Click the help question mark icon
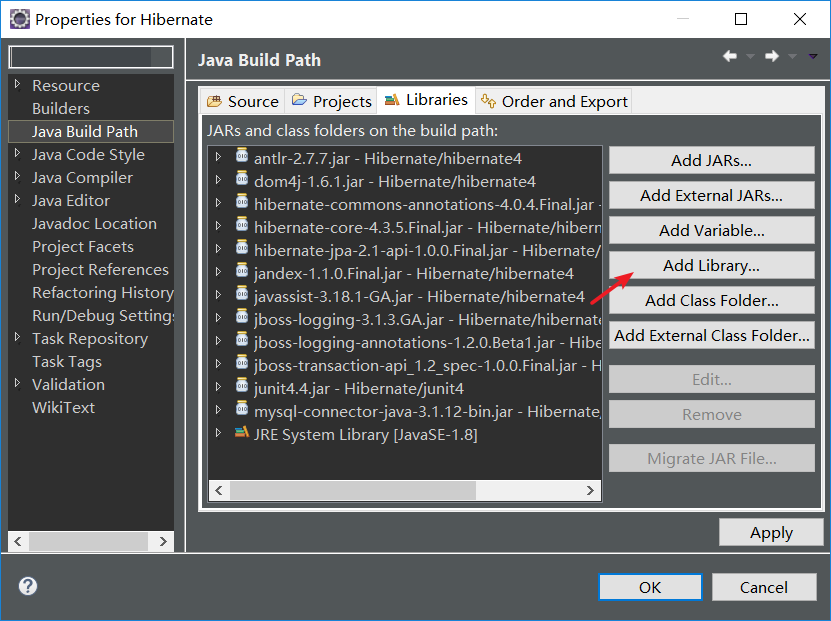 point(26,586)
